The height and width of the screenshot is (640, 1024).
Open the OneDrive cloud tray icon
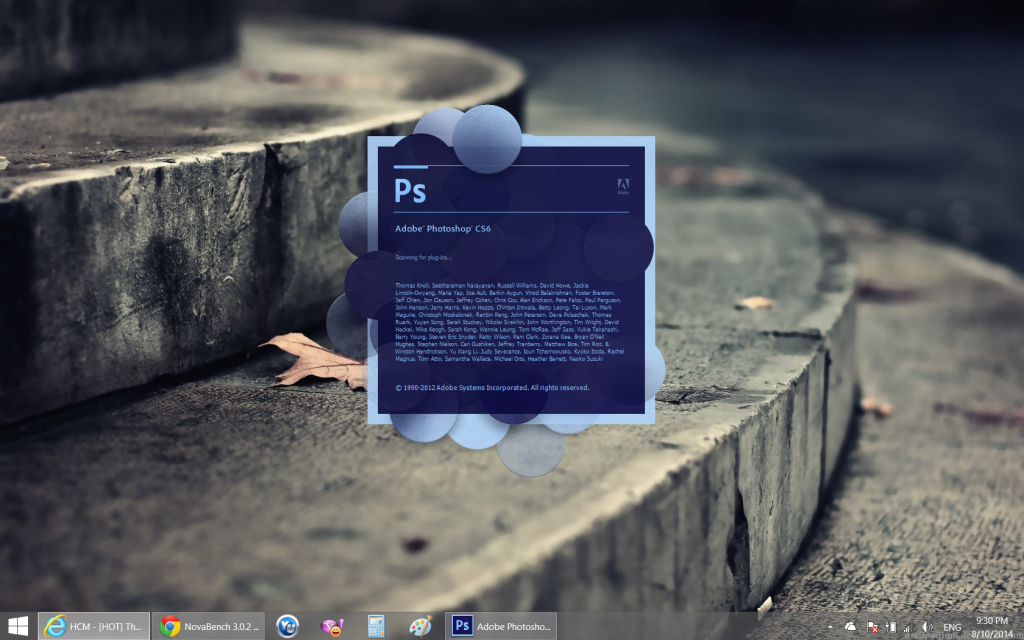pos(850,627)
